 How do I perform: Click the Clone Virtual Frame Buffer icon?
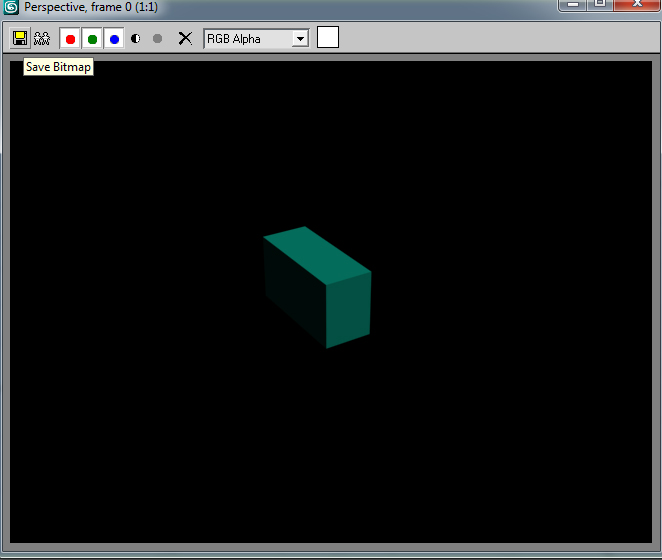point(42,38)
